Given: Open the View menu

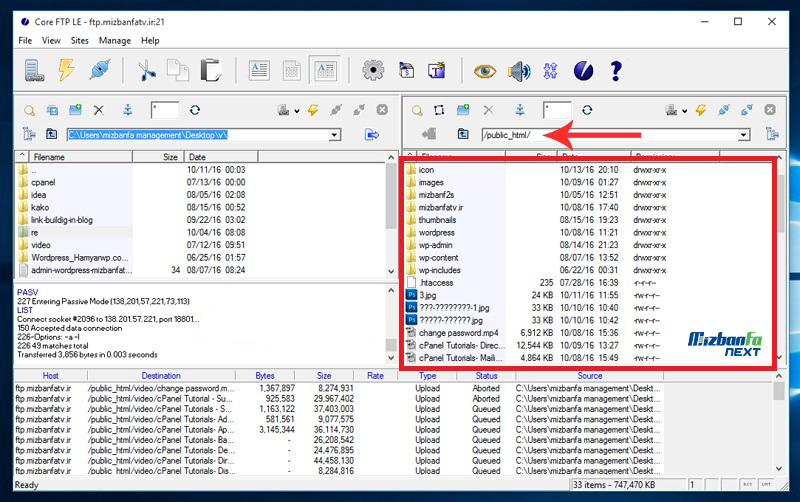Looking at the screenshot, I should tap(51, 41).
